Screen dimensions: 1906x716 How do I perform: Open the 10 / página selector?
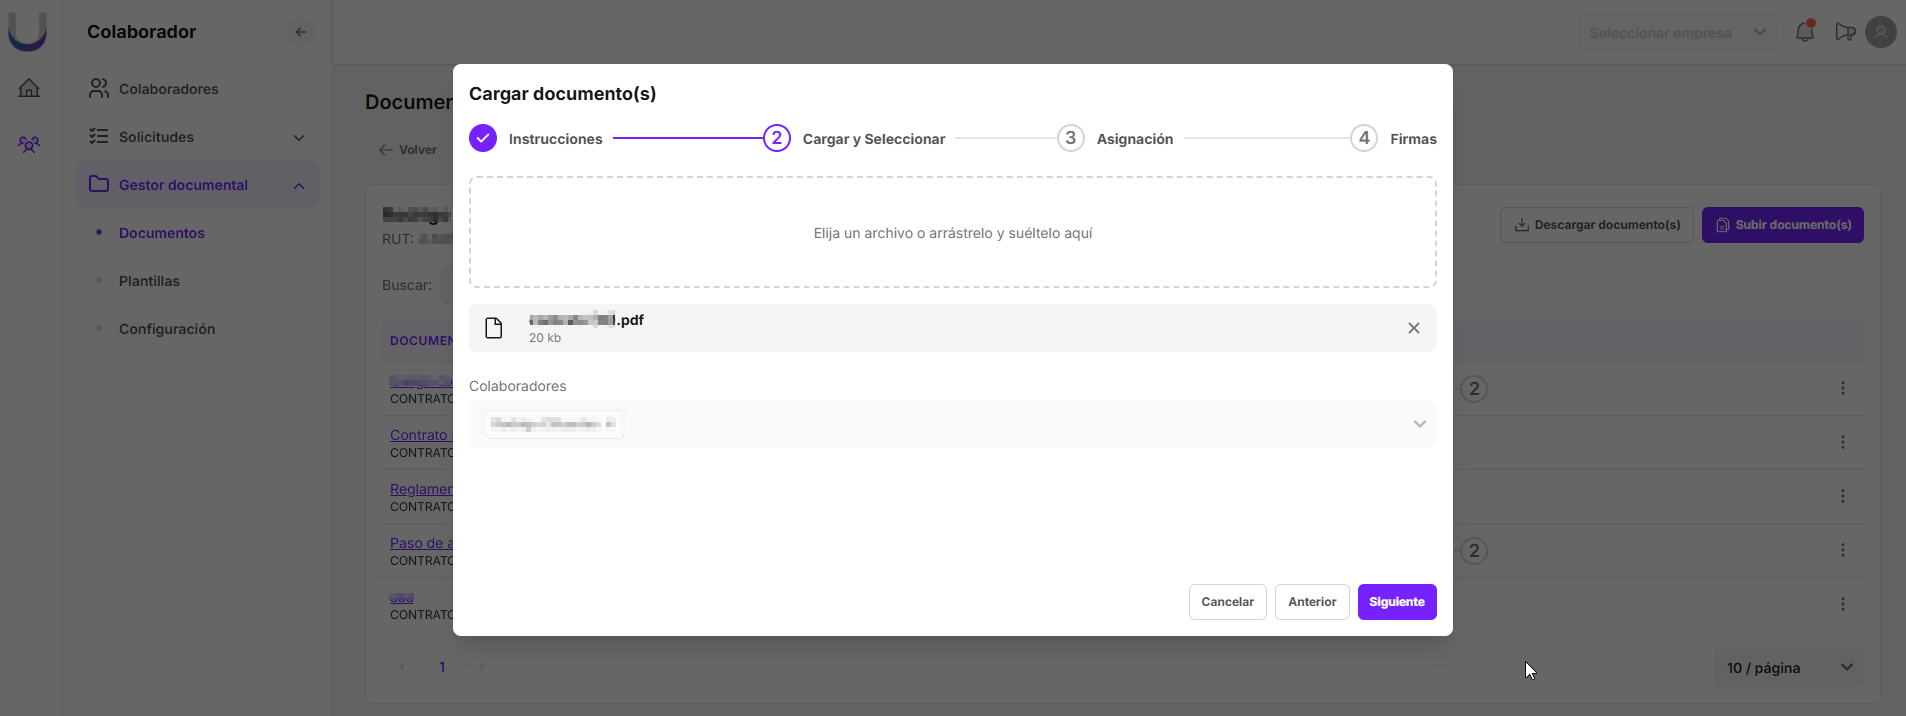1788,668
